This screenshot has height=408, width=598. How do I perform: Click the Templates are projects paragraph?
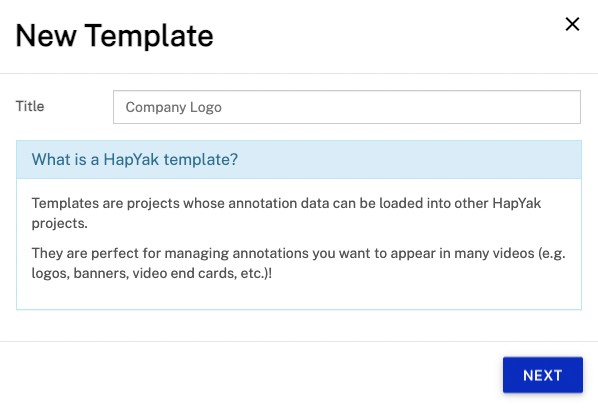pyautogui.click(x=286, y=213)
